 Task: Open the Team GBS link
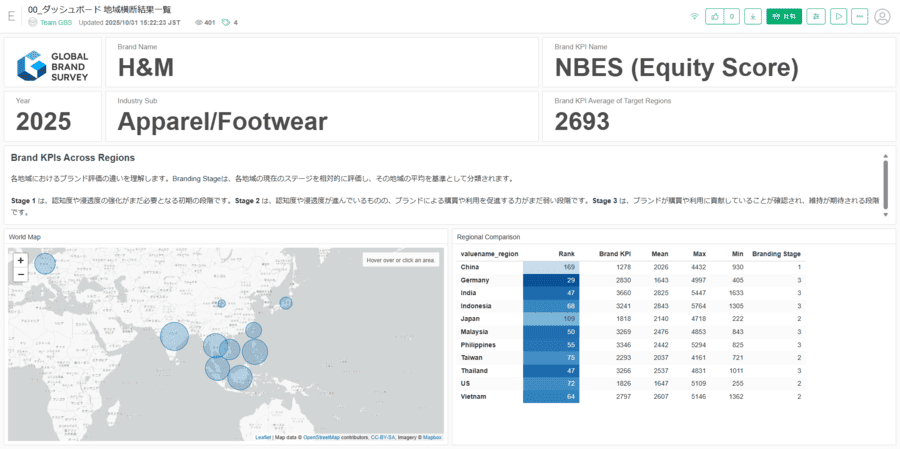click(56, 22)
